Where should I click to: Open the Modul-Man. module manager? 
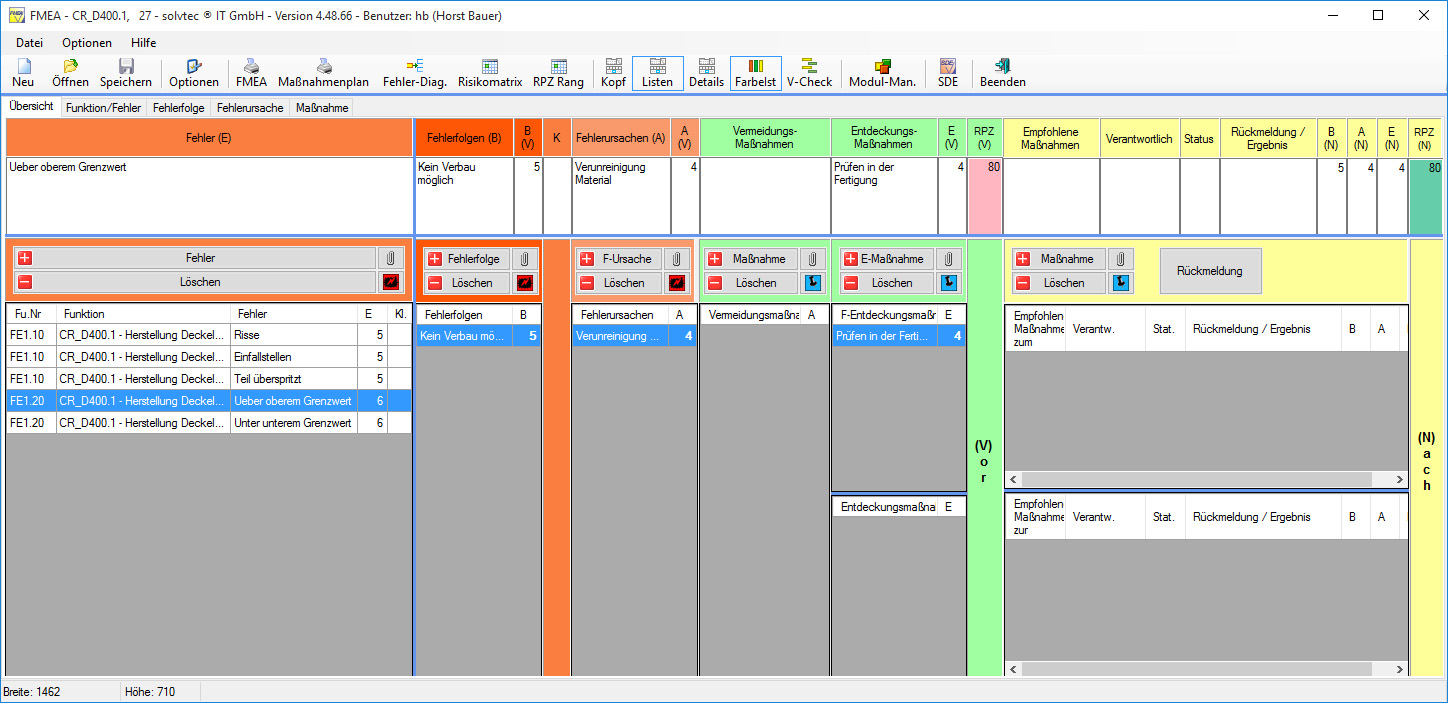pyautogui.click(x=881, y=73)
